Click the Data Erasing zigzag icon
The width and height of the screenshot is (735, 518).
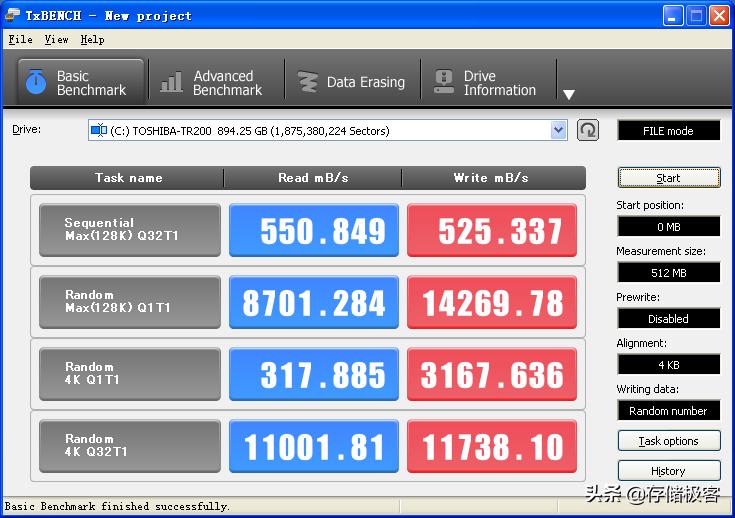click(x=308, y=82)
